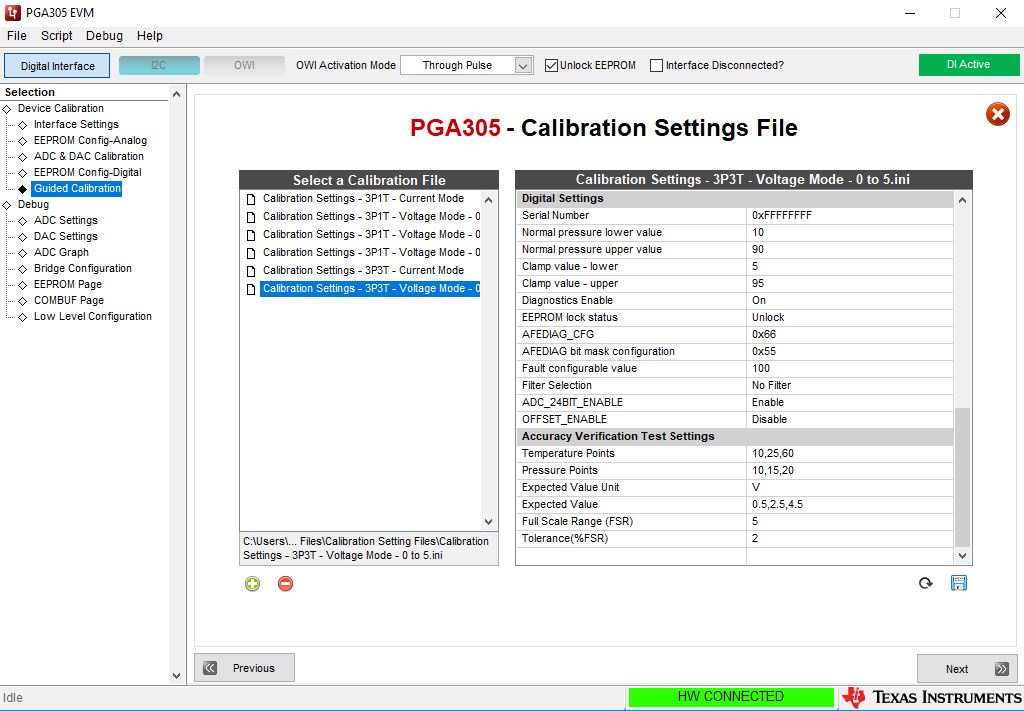Select the OWI interface toggle

[244, 65]
